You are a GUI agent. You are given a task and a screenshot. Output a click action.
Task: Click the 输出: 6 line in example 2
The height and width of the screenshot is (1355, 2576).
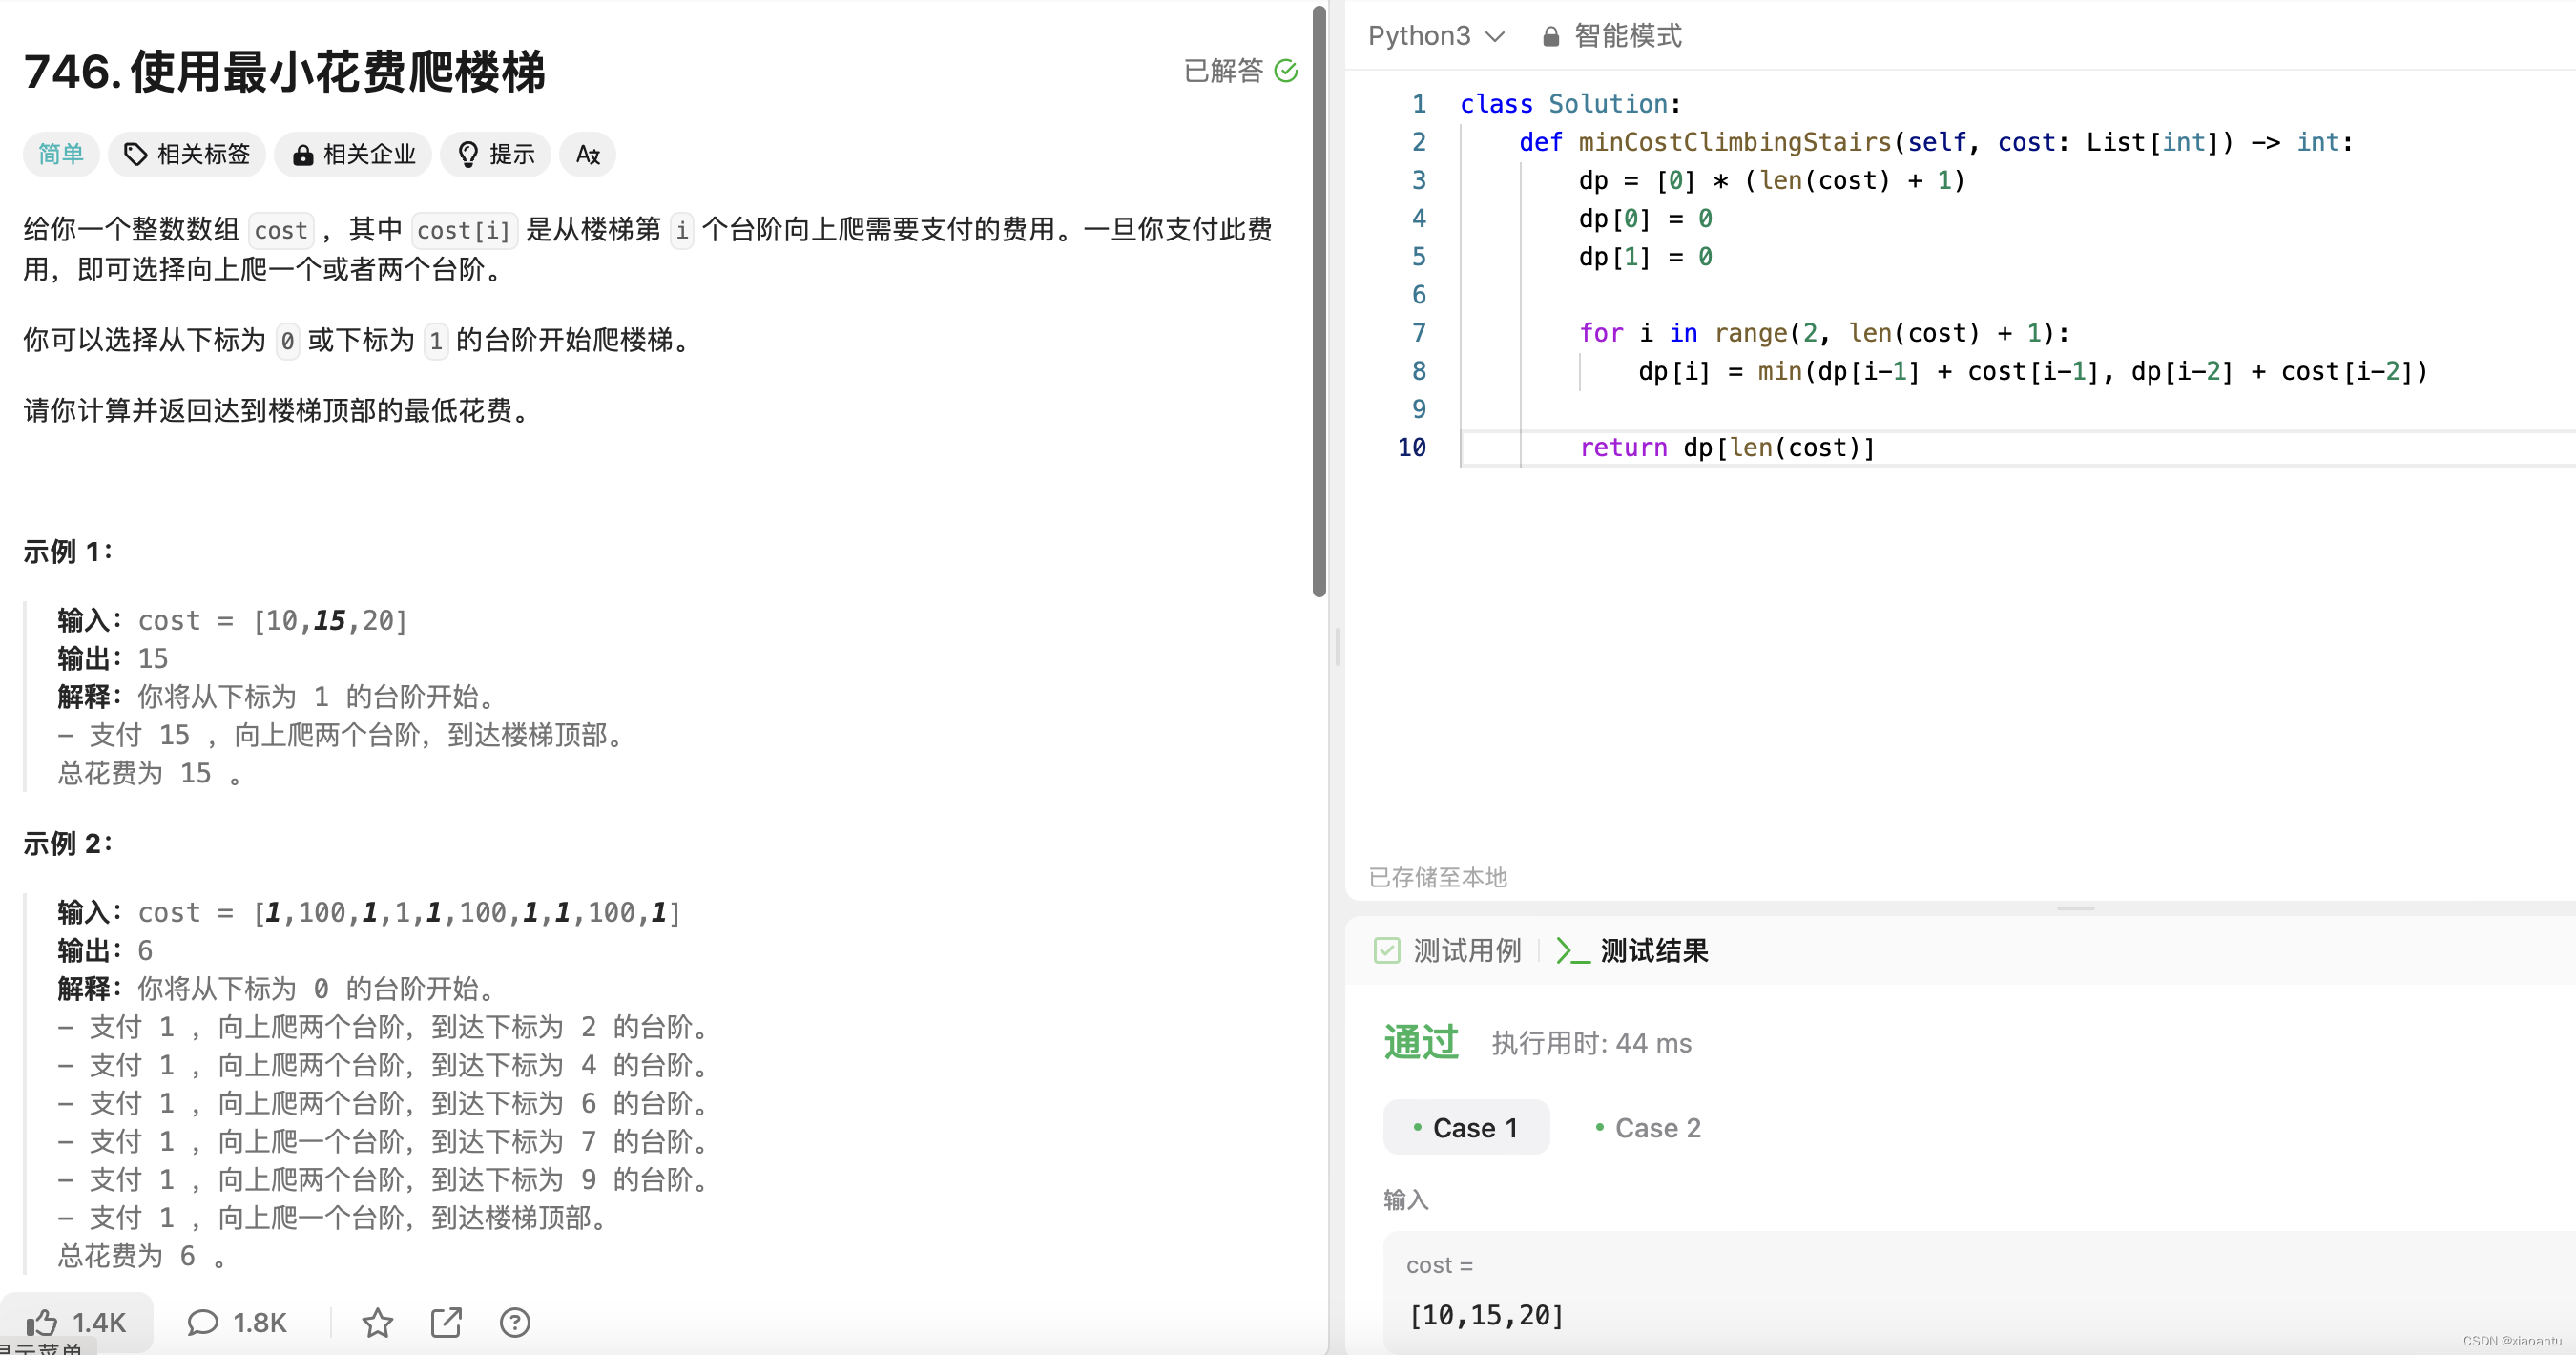coord(105,950)
